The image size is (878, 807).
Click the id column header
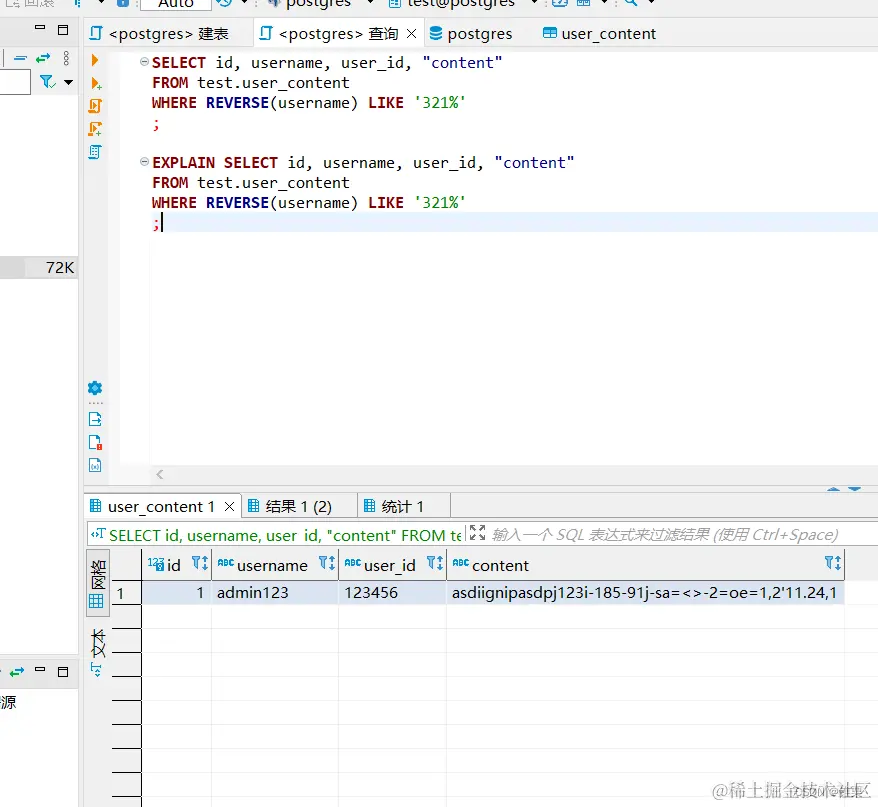(174, 565)
